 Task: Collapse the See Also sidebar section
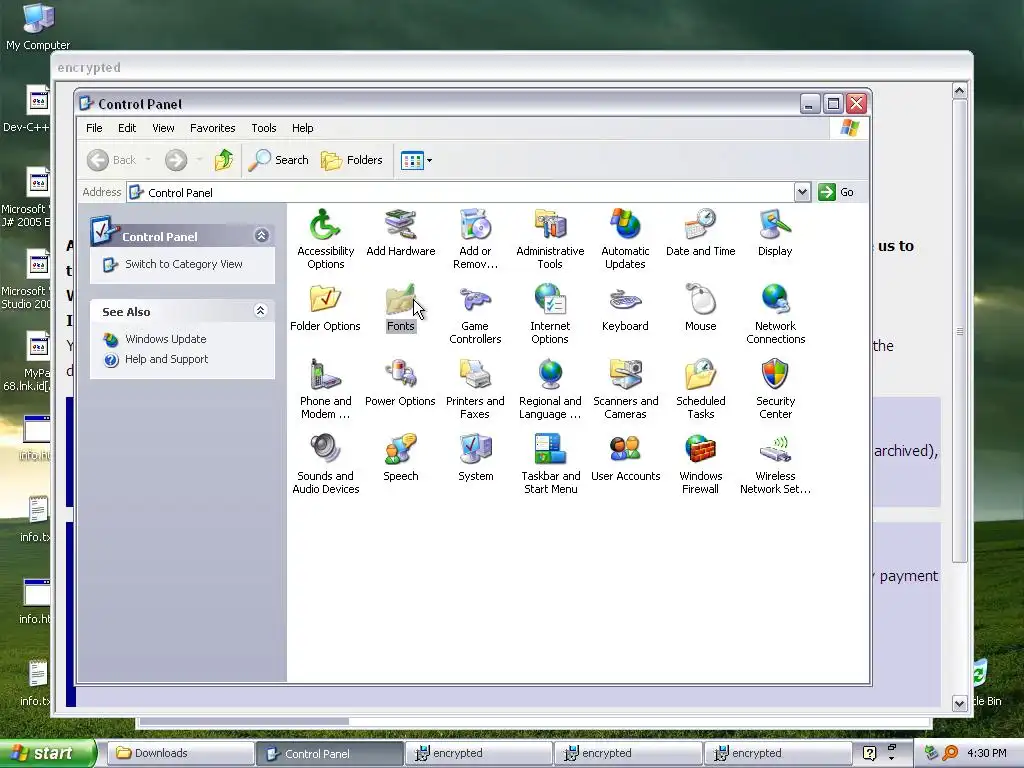point(261,311)
